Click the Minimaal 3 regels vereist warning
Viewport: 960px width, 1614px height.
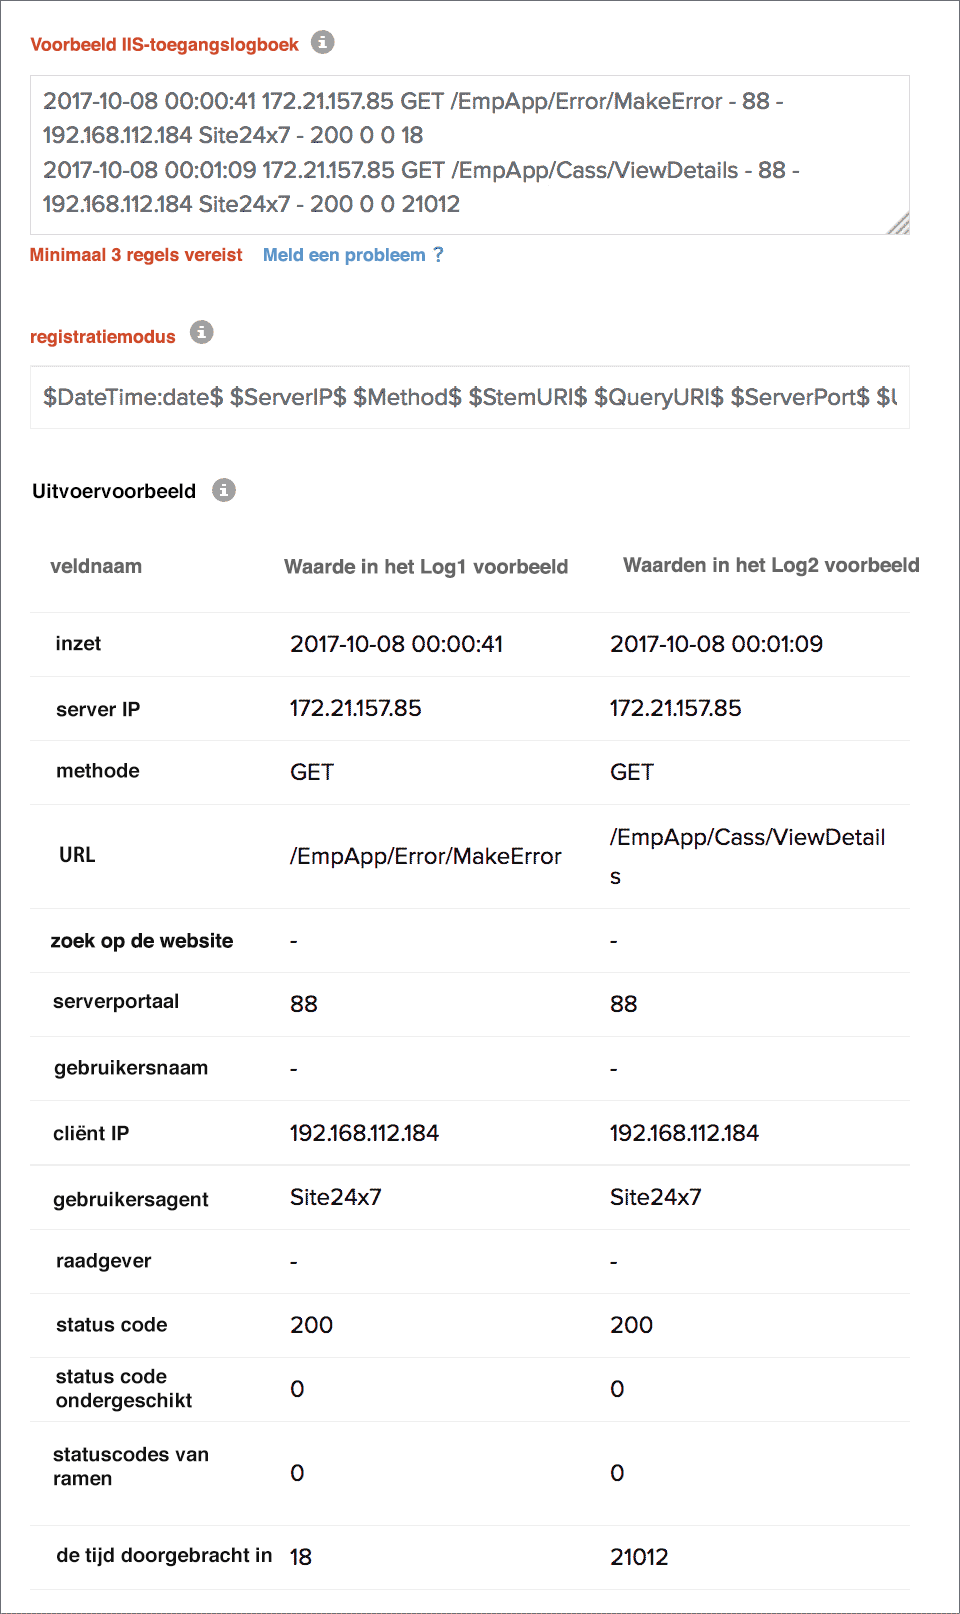point(136,255)
